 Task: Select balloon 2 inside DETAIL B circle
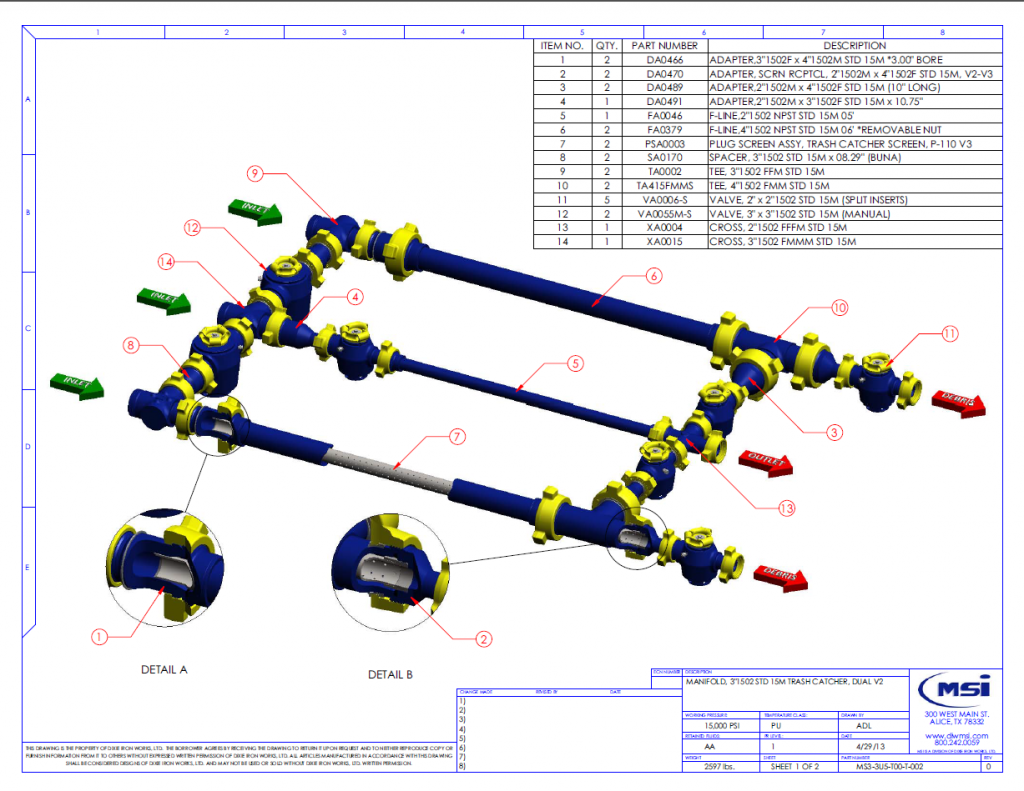click(483, 637)
